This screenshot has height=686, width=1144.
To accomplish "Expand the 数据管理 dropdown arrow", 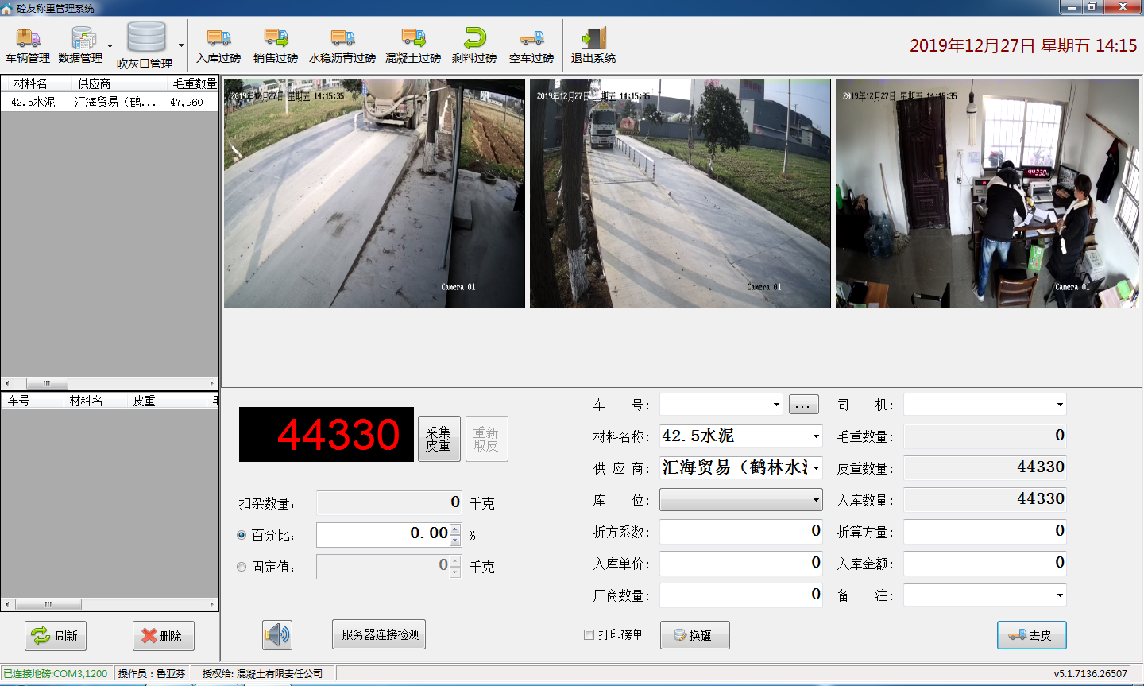I will 110,45.
